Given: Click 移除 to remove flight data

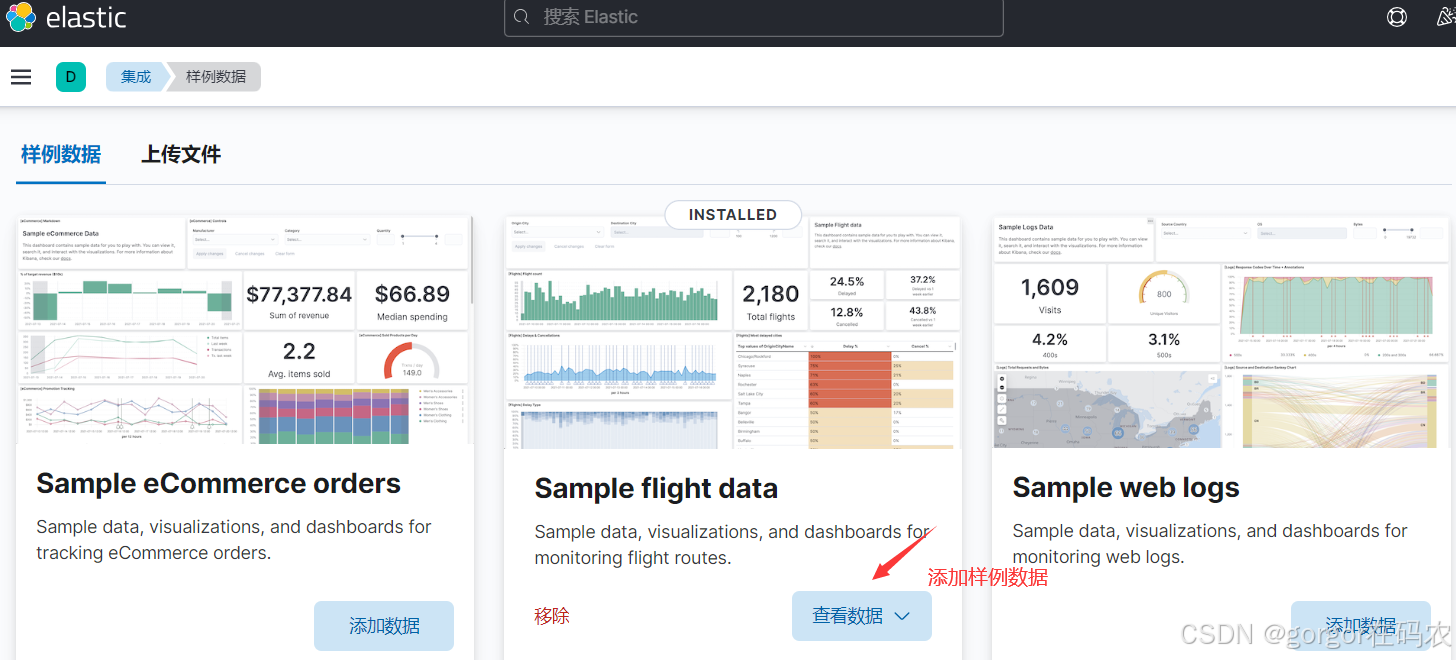Looking at the screenshot, I should pyautogui.click(x=552, y=616).
